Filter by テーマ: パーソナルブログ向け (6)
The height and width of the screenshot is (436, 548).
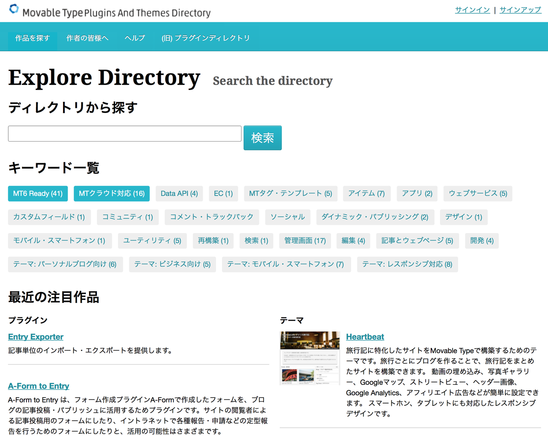65,264
